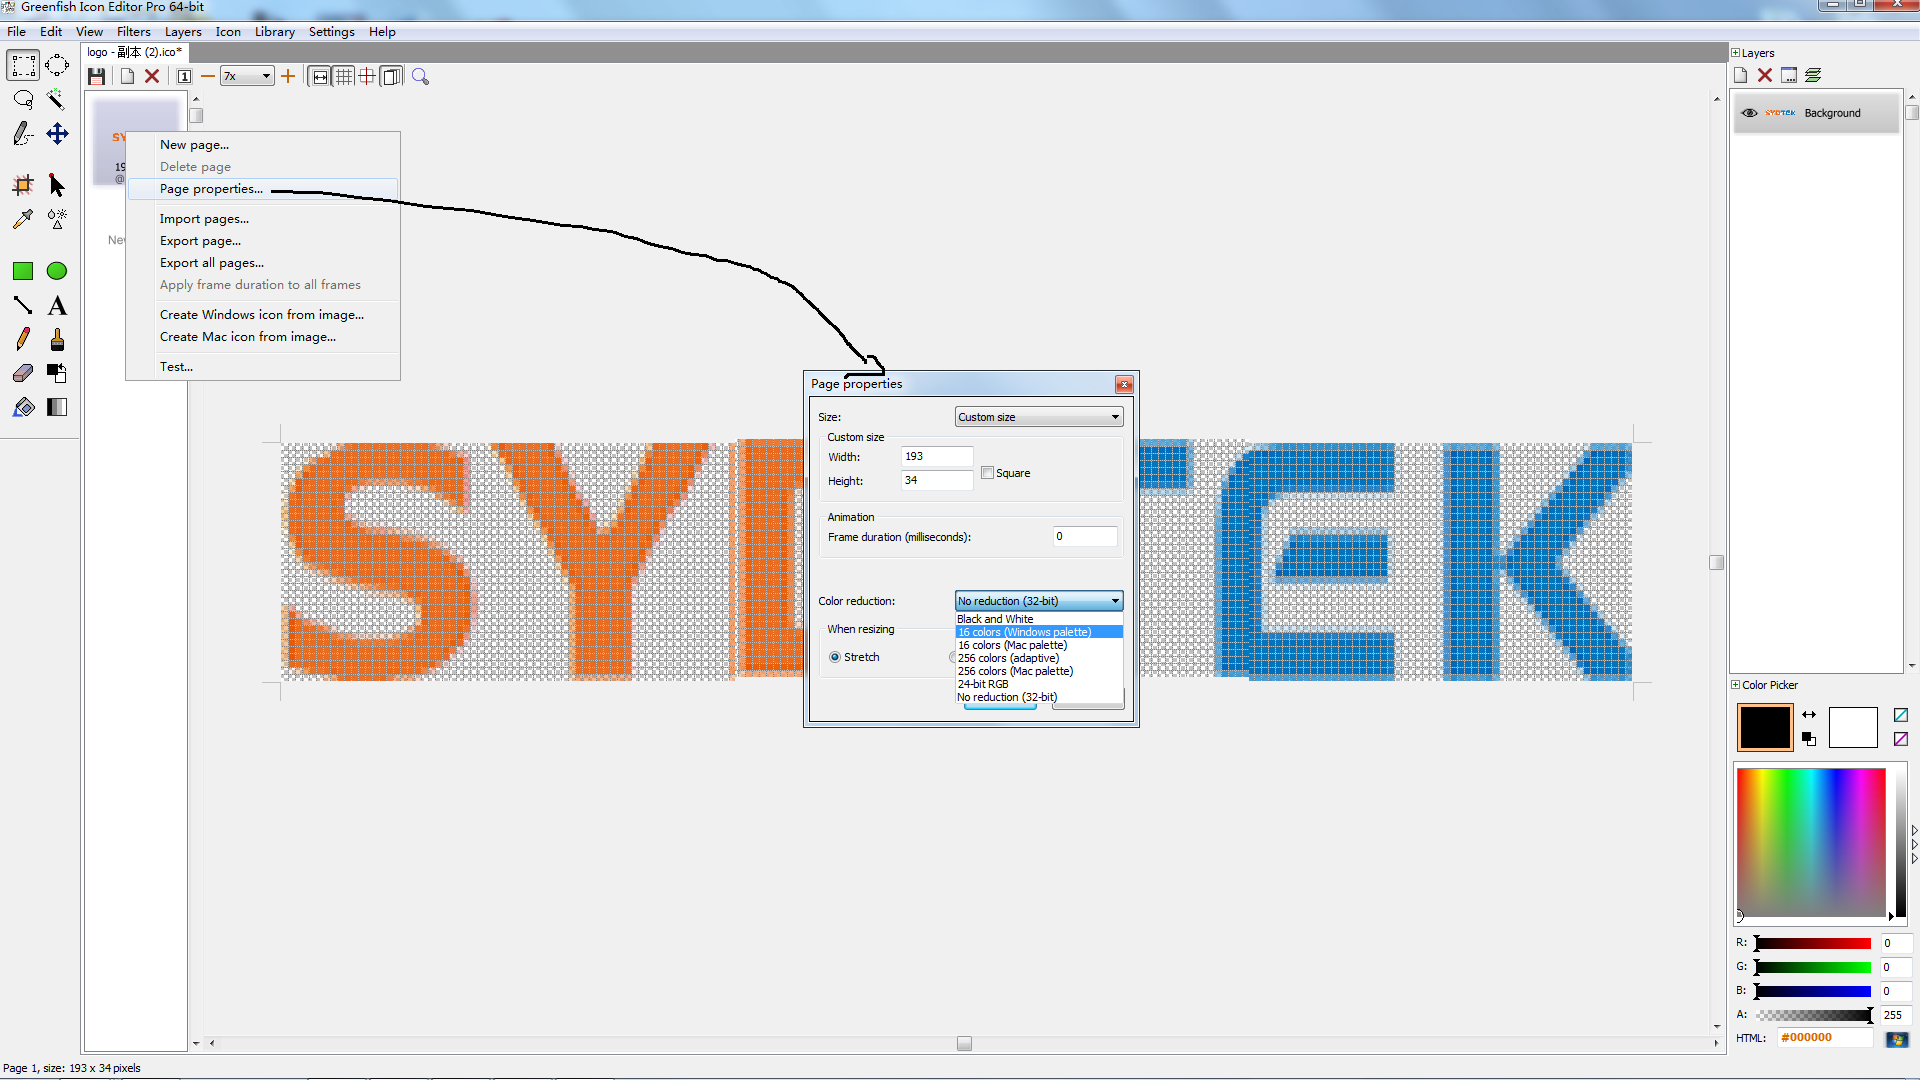Choose Black and White color reduction
Image resolution: width=1920 pixels, height=1080 pixels.
[1039, 619]
